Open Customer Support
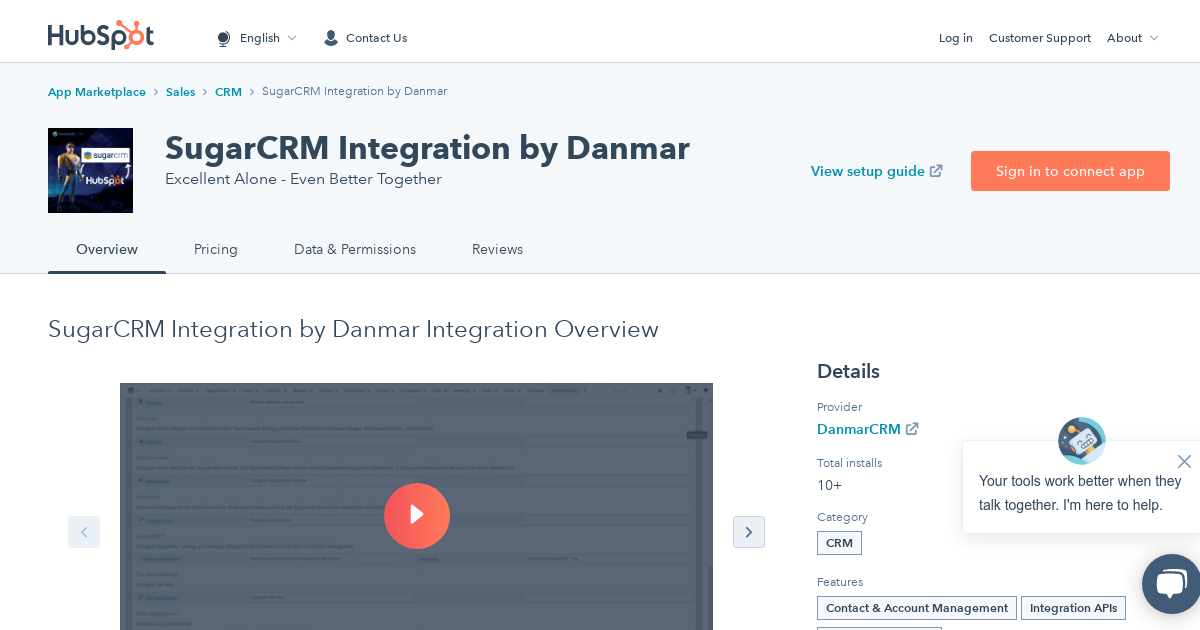 pos(1040,38)
